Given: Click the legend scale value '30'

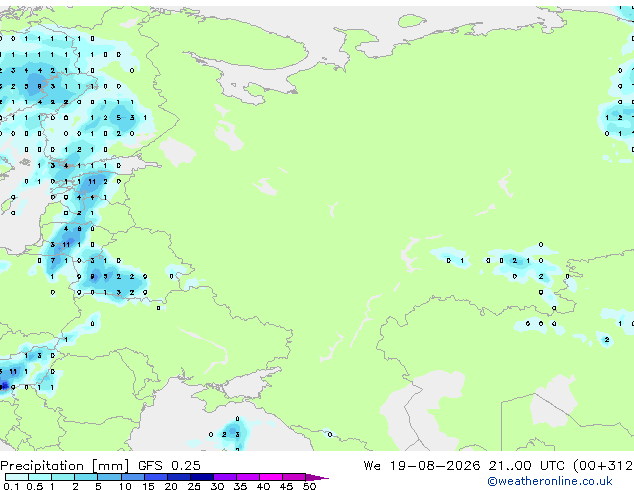Looking at the screenshot, I should tap(217, 486).
